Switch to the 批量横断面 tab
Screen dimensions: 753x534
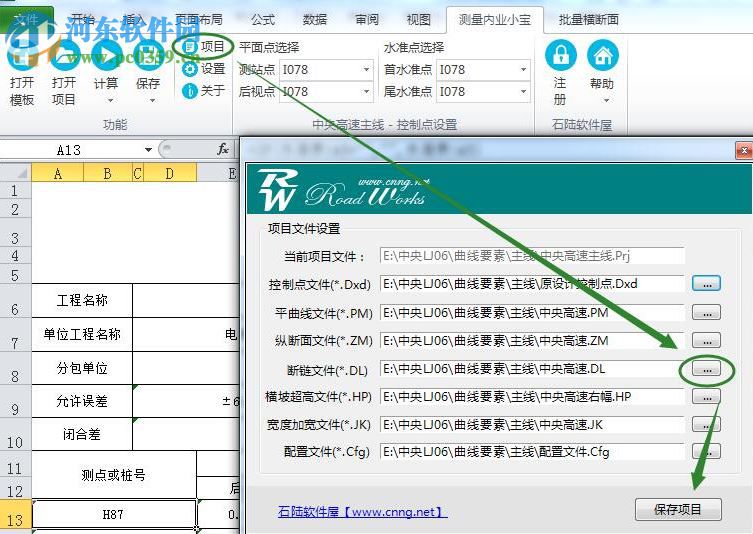(x=589, y=20)
